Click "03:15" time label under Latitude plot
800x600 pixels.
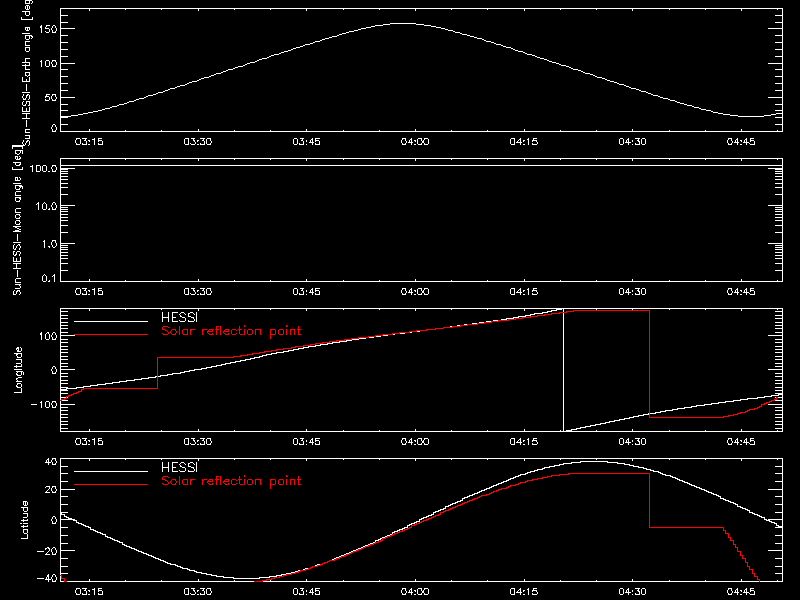tap(89, 592)
